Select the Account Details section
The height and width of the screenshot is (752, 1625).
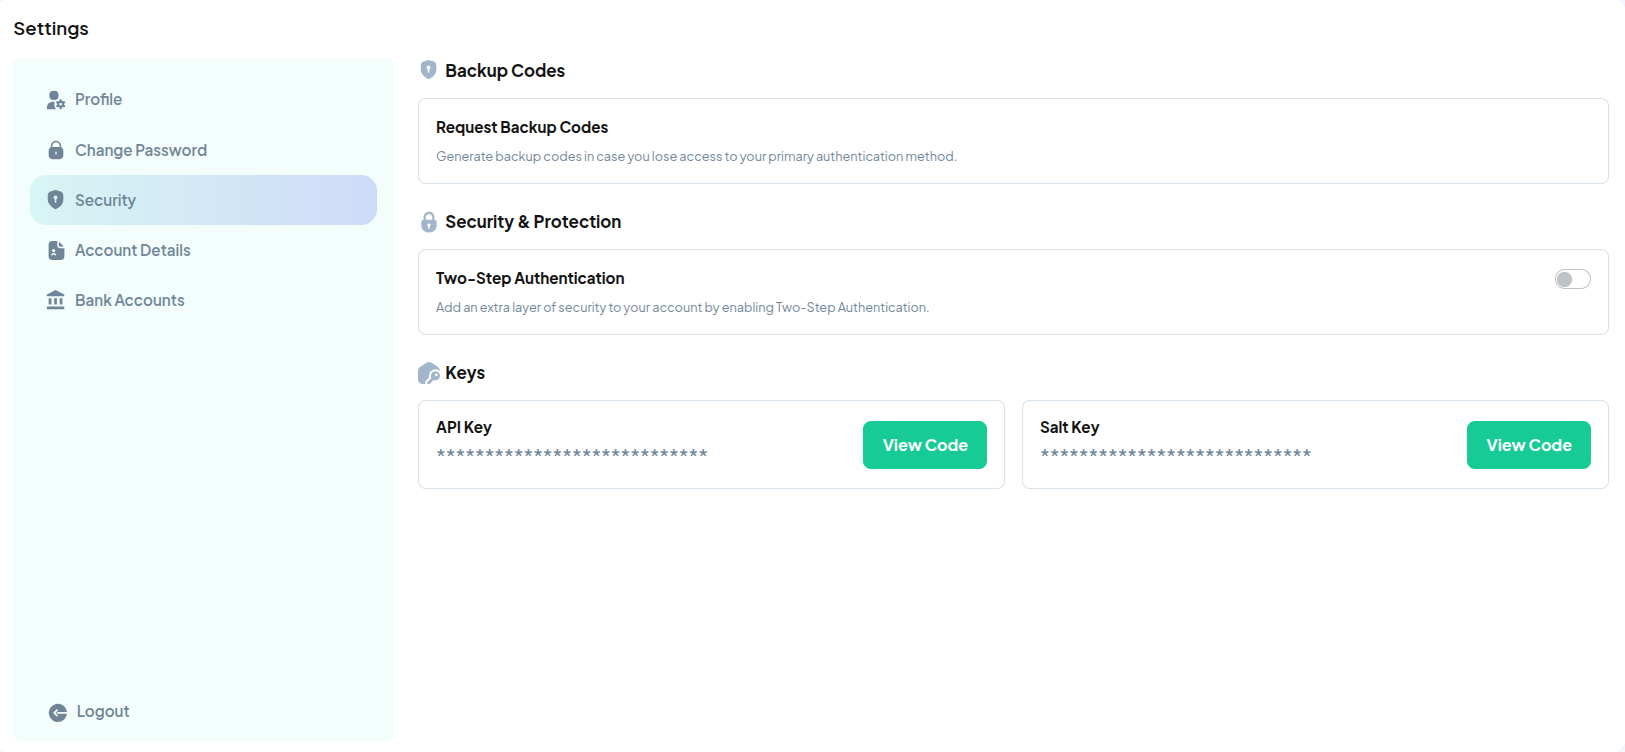(132, 249)
